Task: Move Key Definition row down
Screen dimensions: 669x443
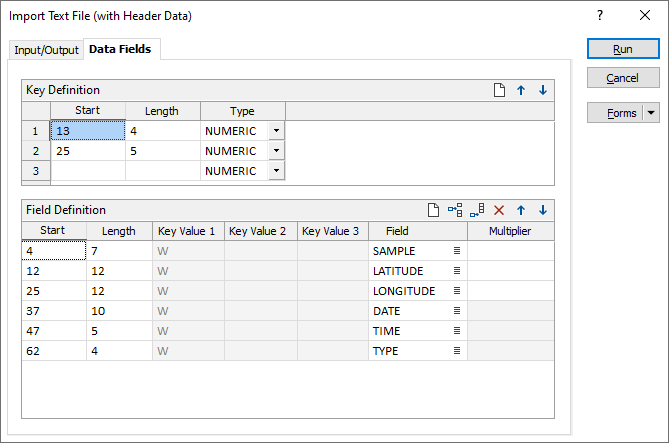Action: (x=543, y=90)
